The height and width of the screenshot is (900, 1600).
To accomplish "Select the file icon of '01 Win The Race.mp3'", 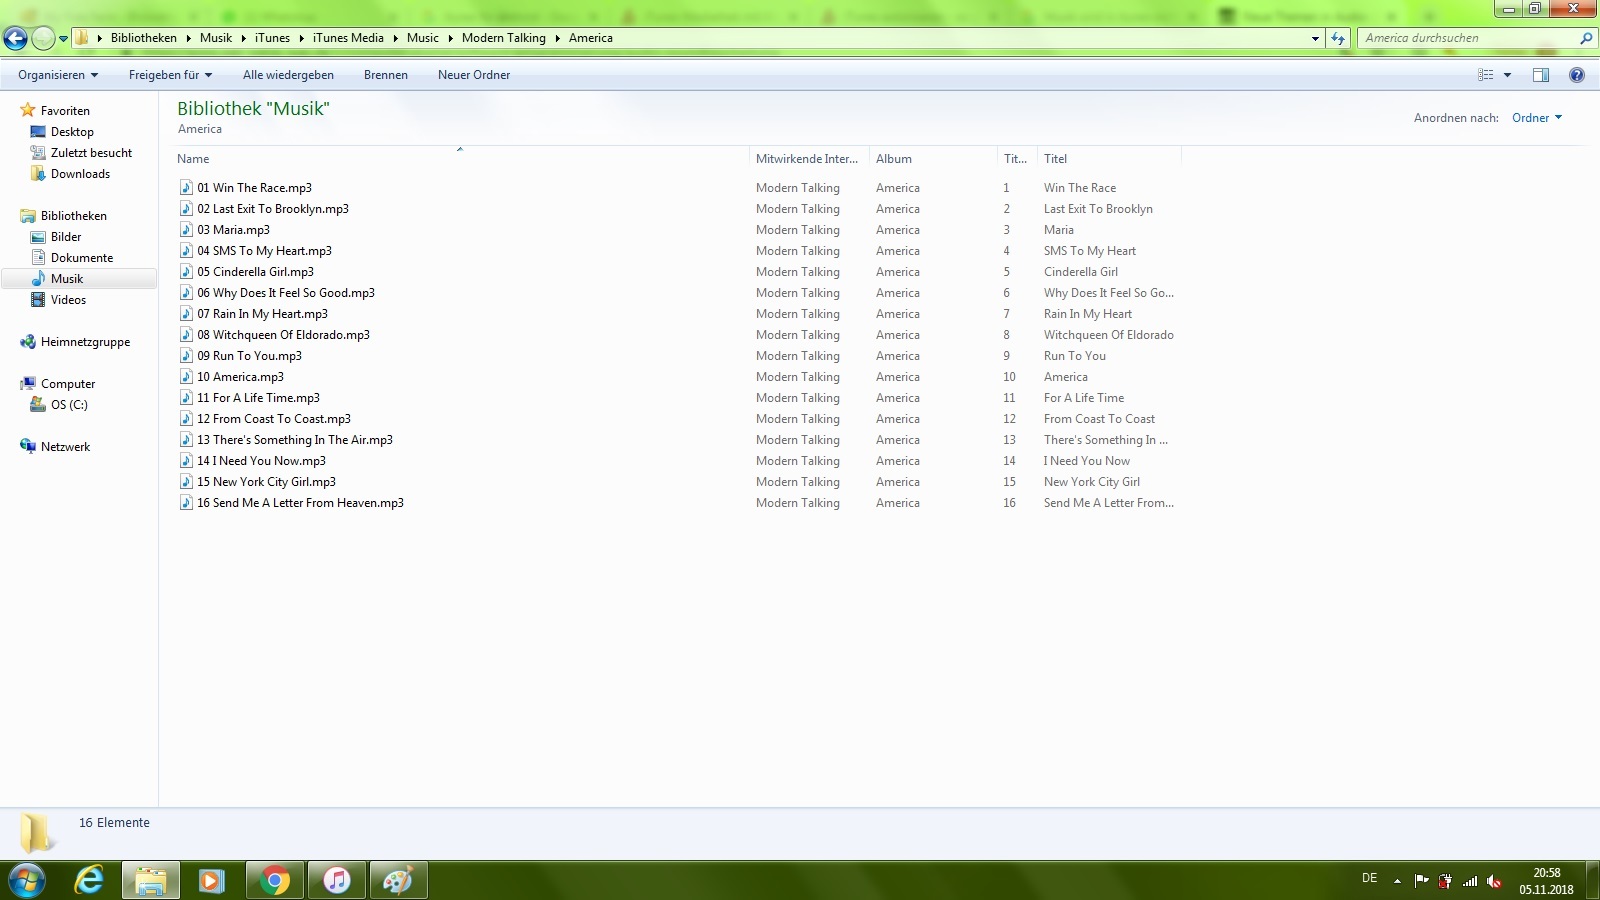I will coord(186,188).
